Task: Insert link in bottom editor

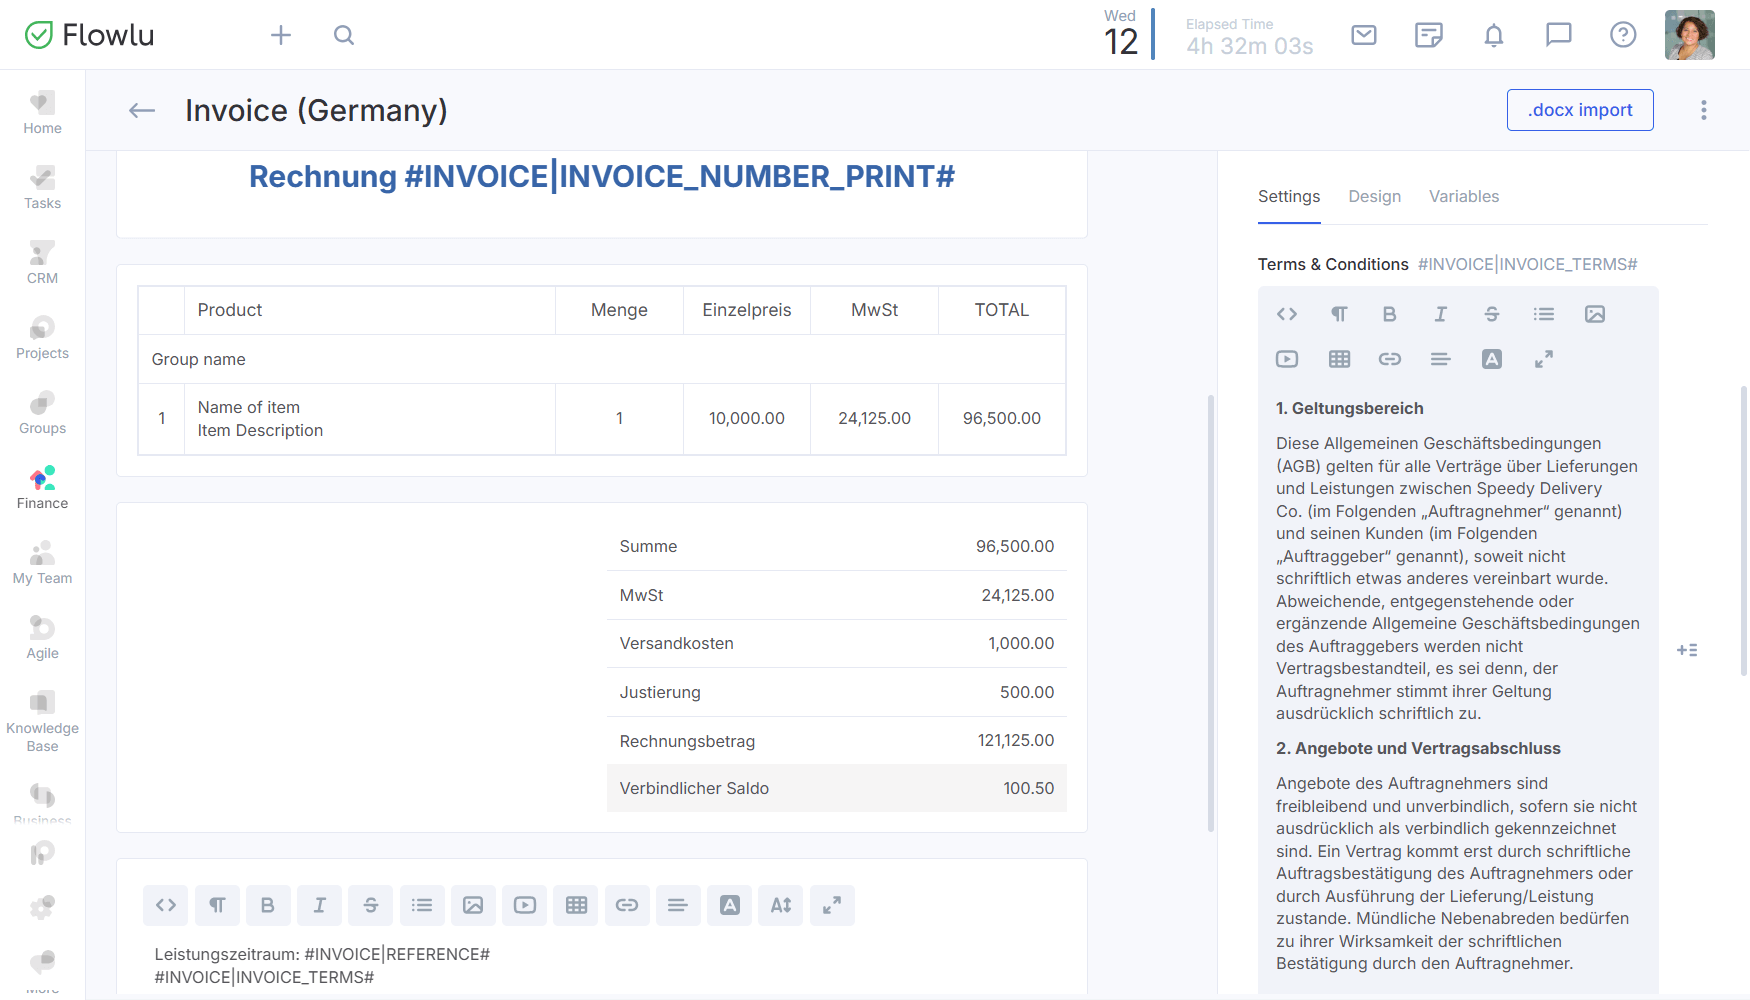Action: pyautogui.click(x=627, y=905)
